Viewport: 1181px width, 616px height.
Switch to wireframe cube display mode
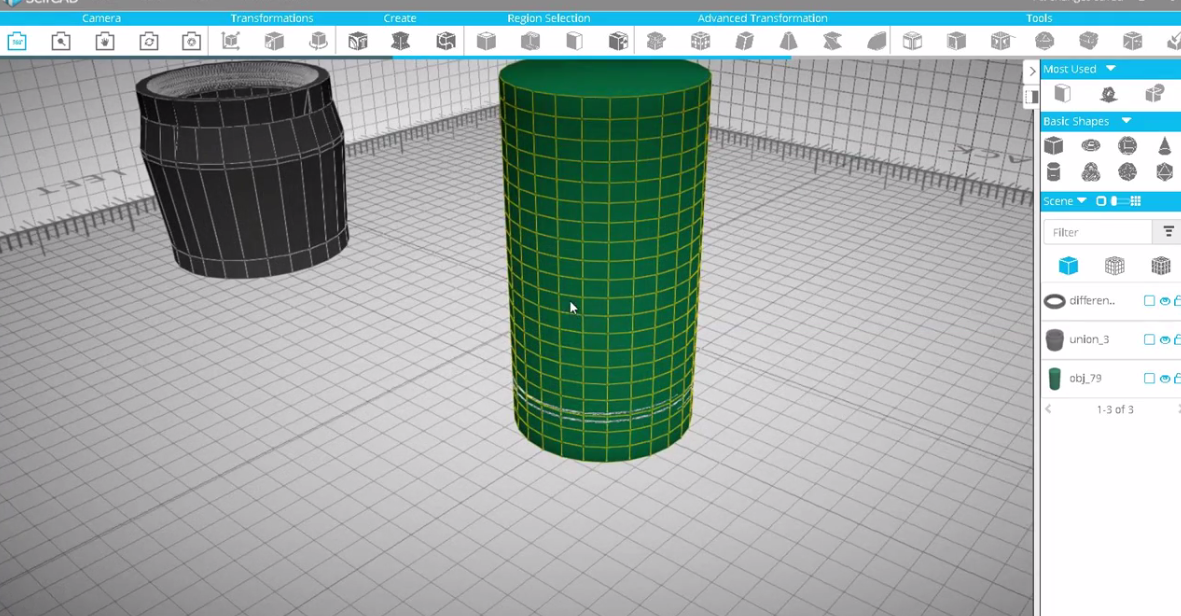(x=1115, y=265)
